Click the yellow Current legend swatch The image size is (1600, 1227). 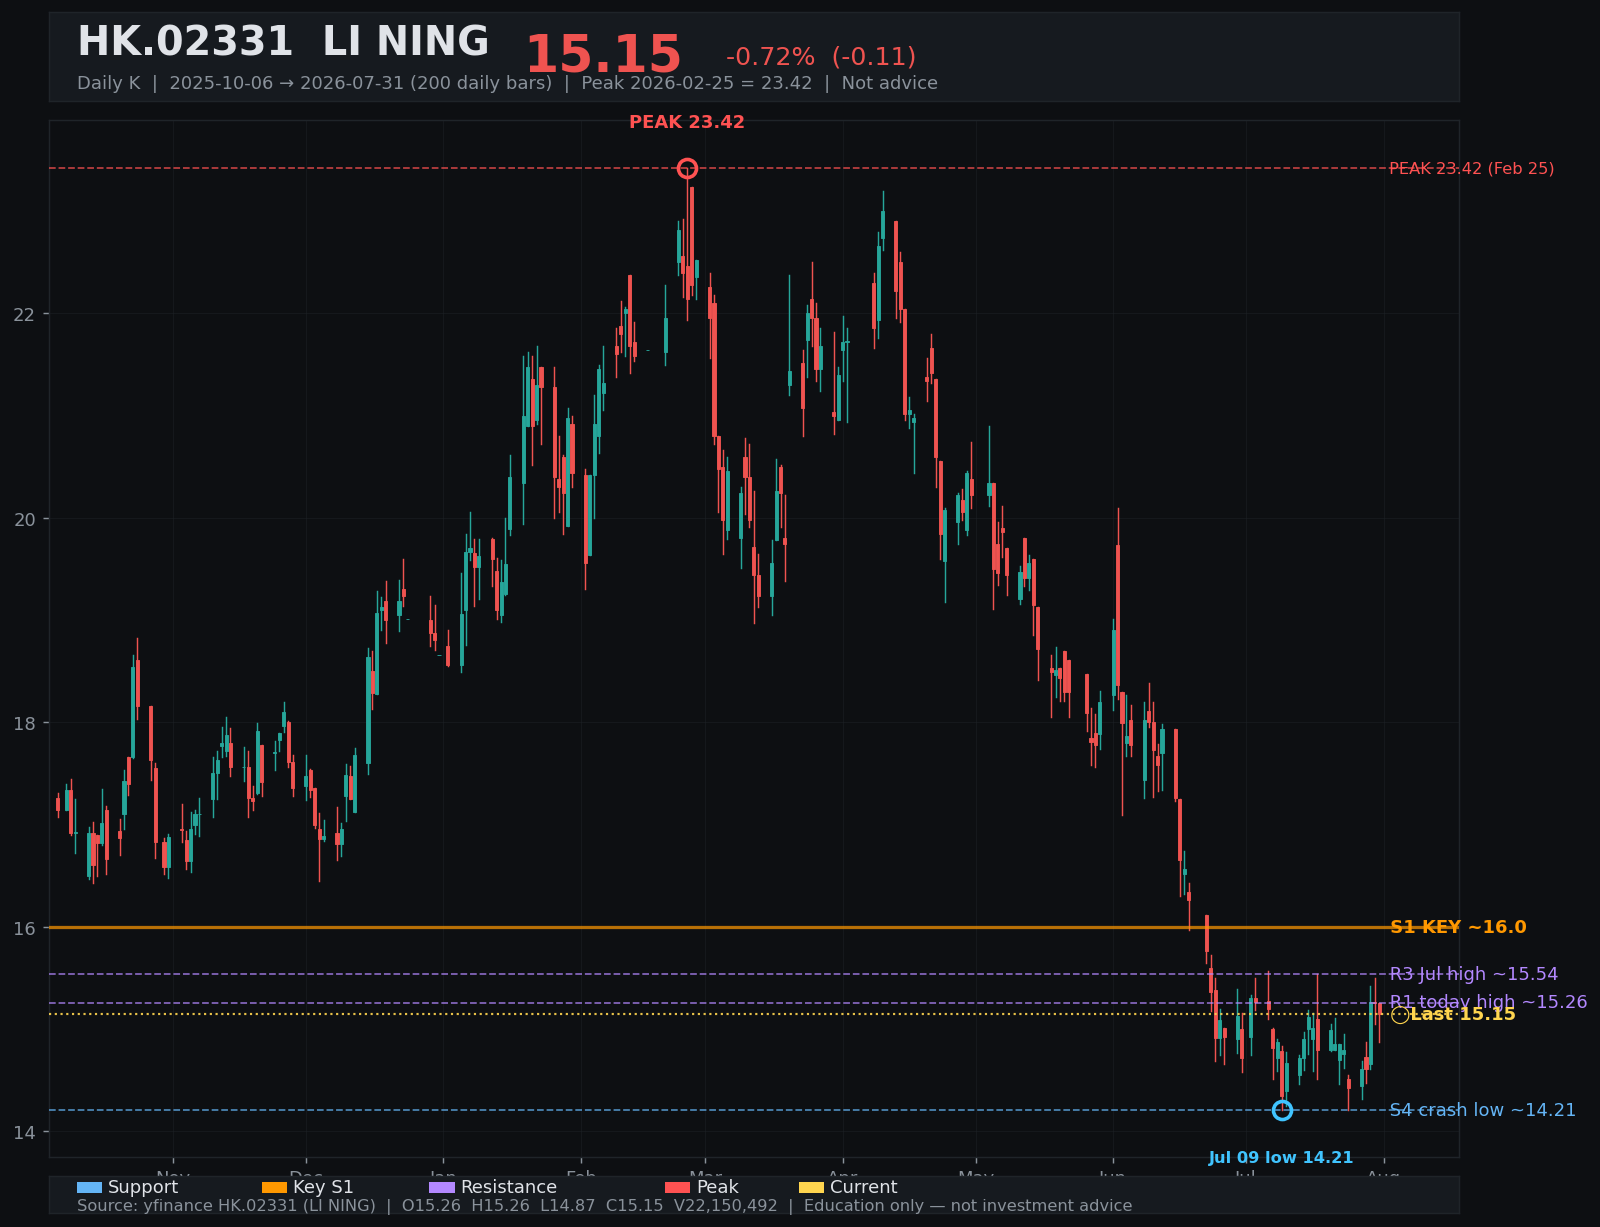[812, 1187]
